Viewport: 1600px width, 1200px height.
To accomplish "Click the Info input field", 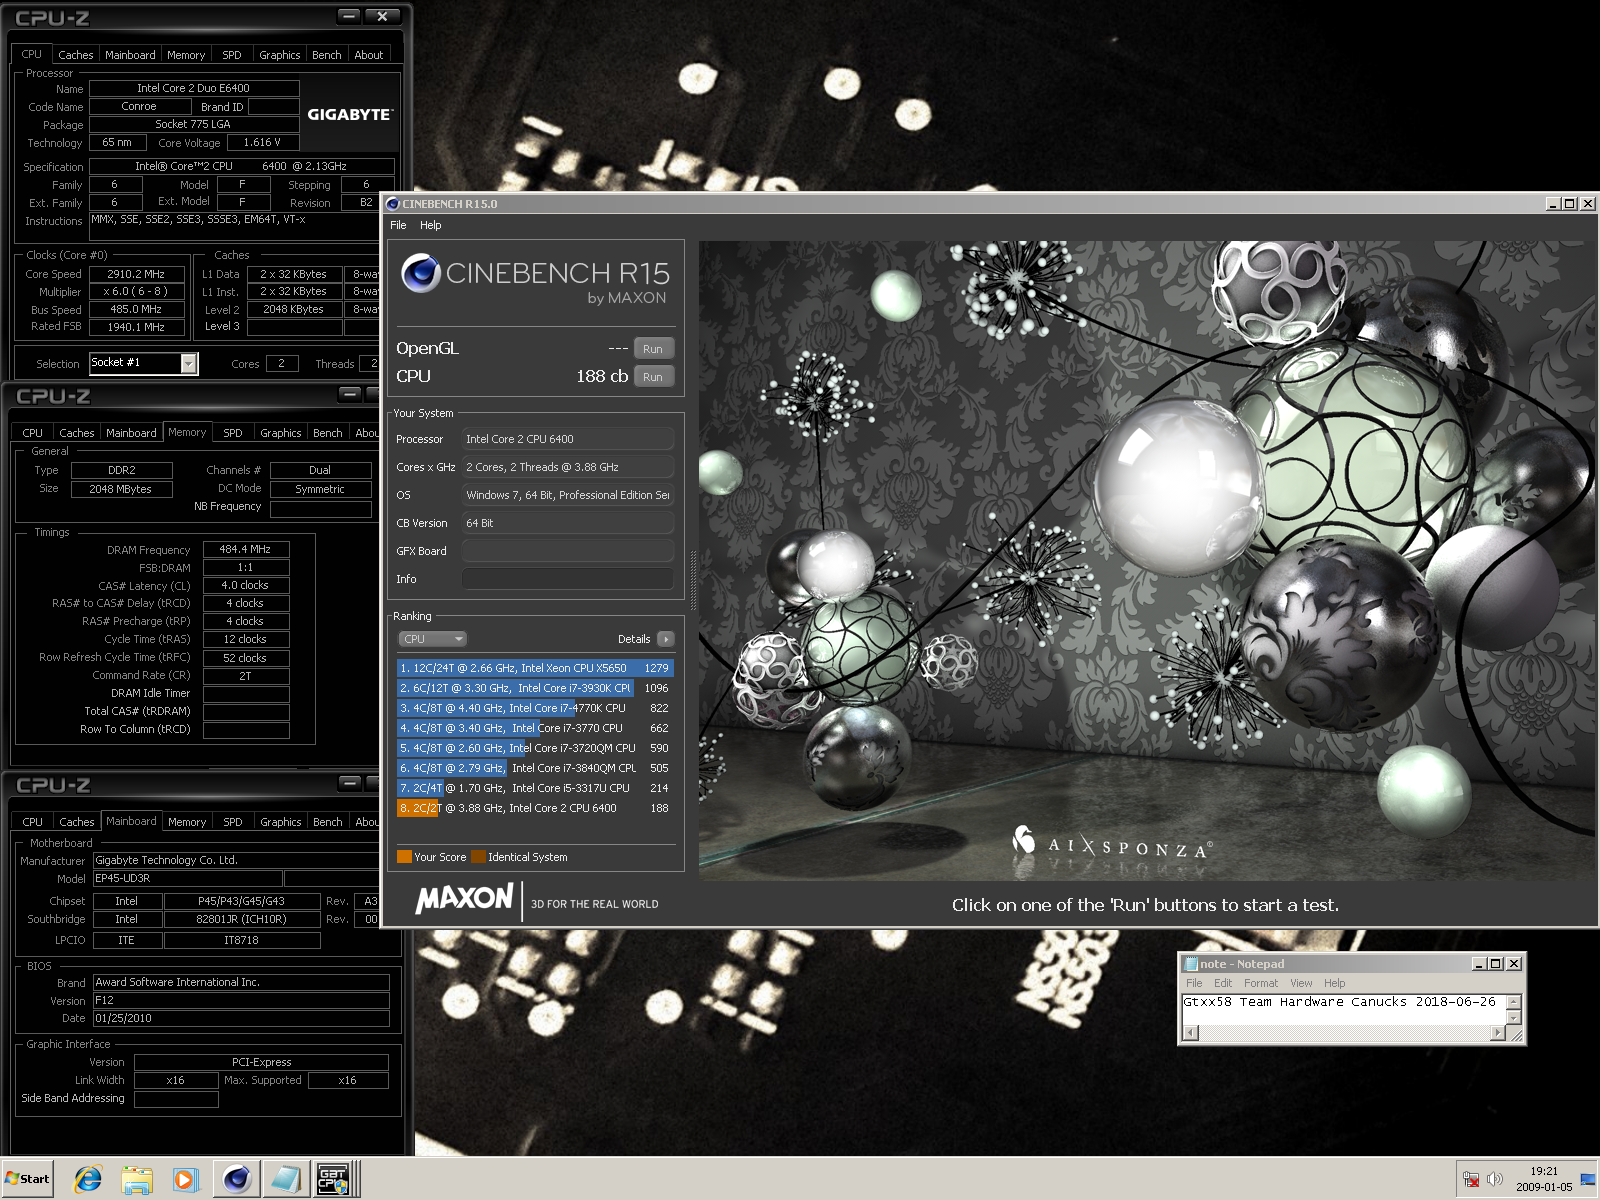I will coord(568,579).
